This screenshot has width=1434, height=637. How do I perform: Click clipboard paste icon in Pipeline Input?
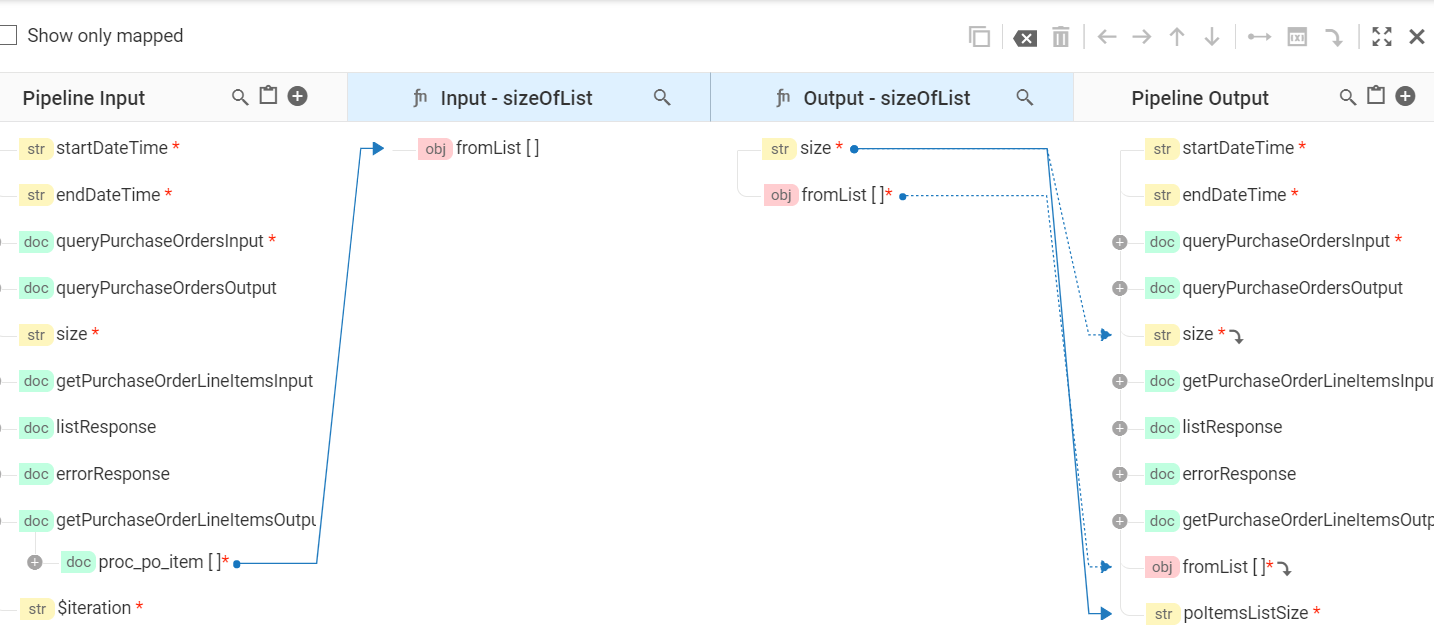pos(268,96)
